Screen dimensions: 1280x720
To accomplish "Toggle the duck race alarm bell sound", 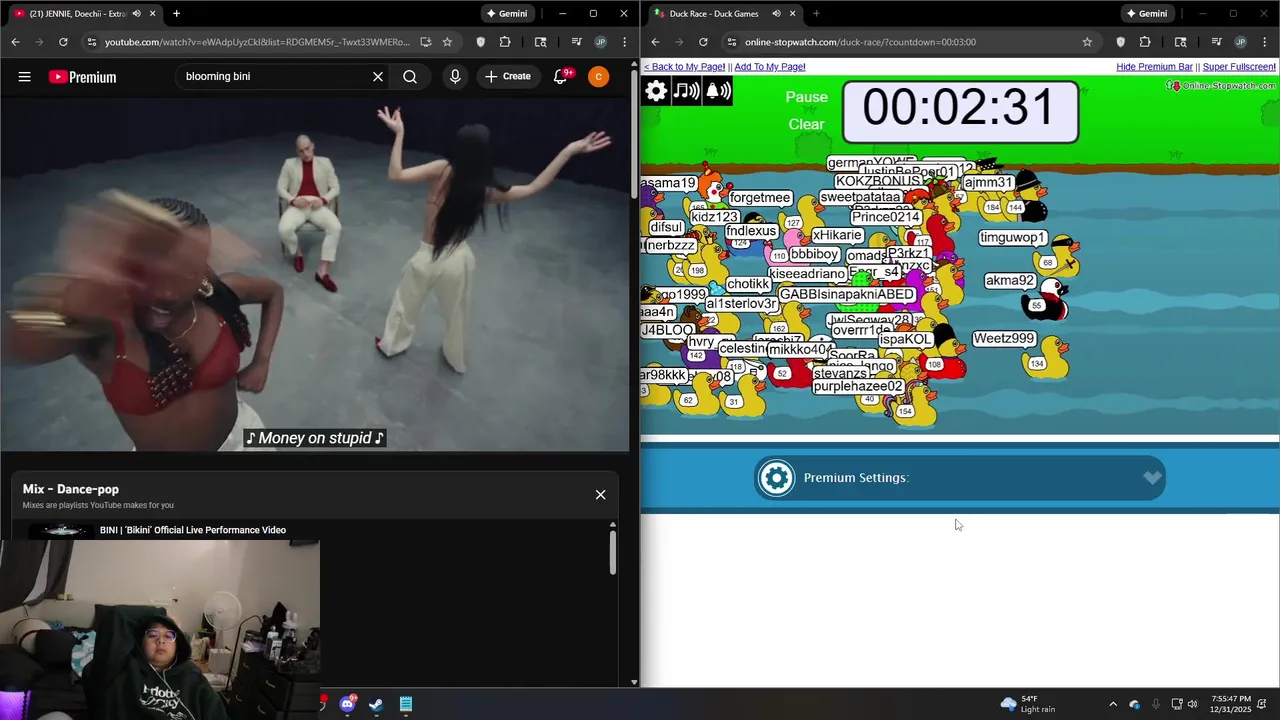I will coord(718,91).
